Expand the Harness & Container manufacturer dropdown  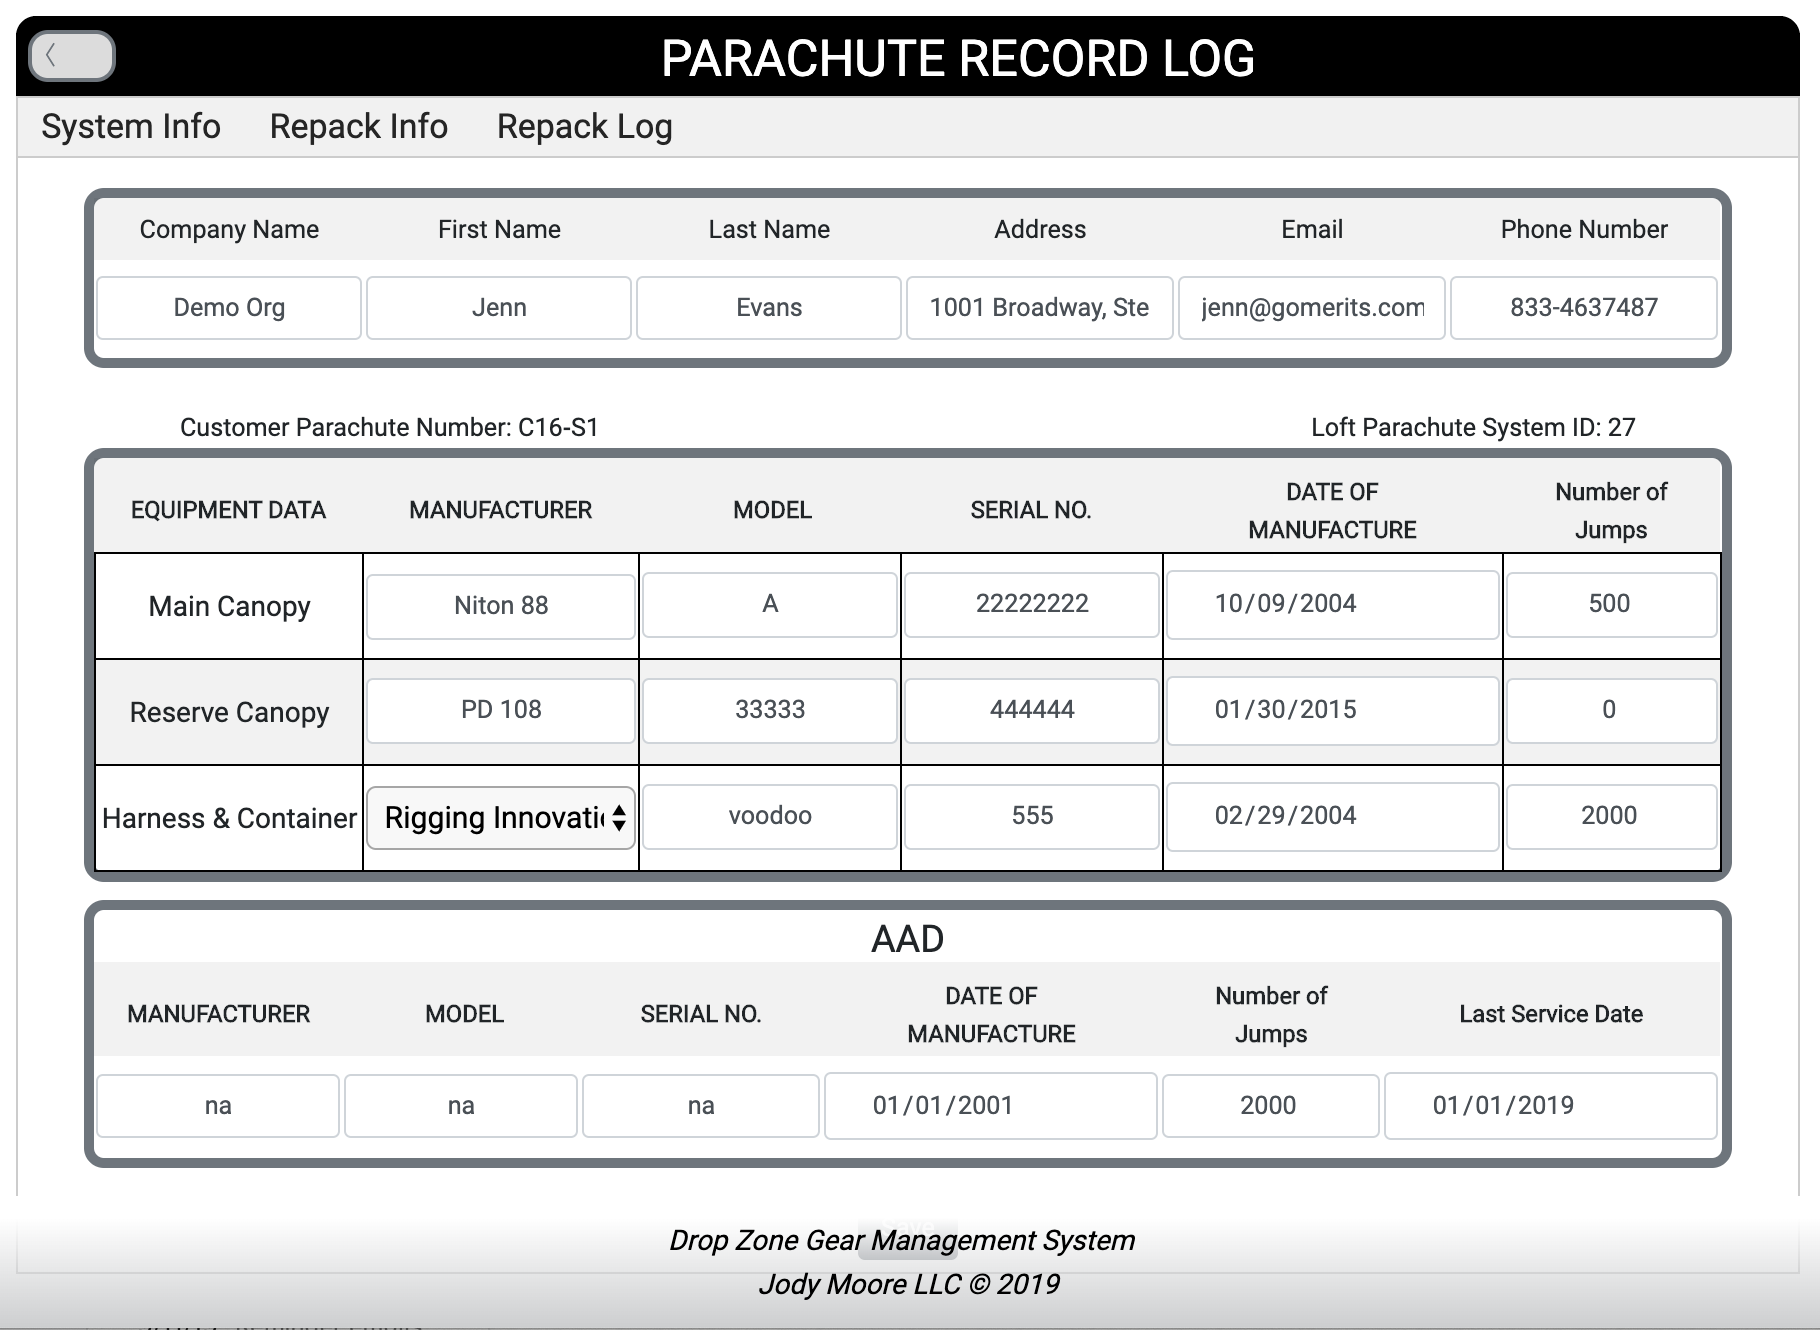coord(501,817)
